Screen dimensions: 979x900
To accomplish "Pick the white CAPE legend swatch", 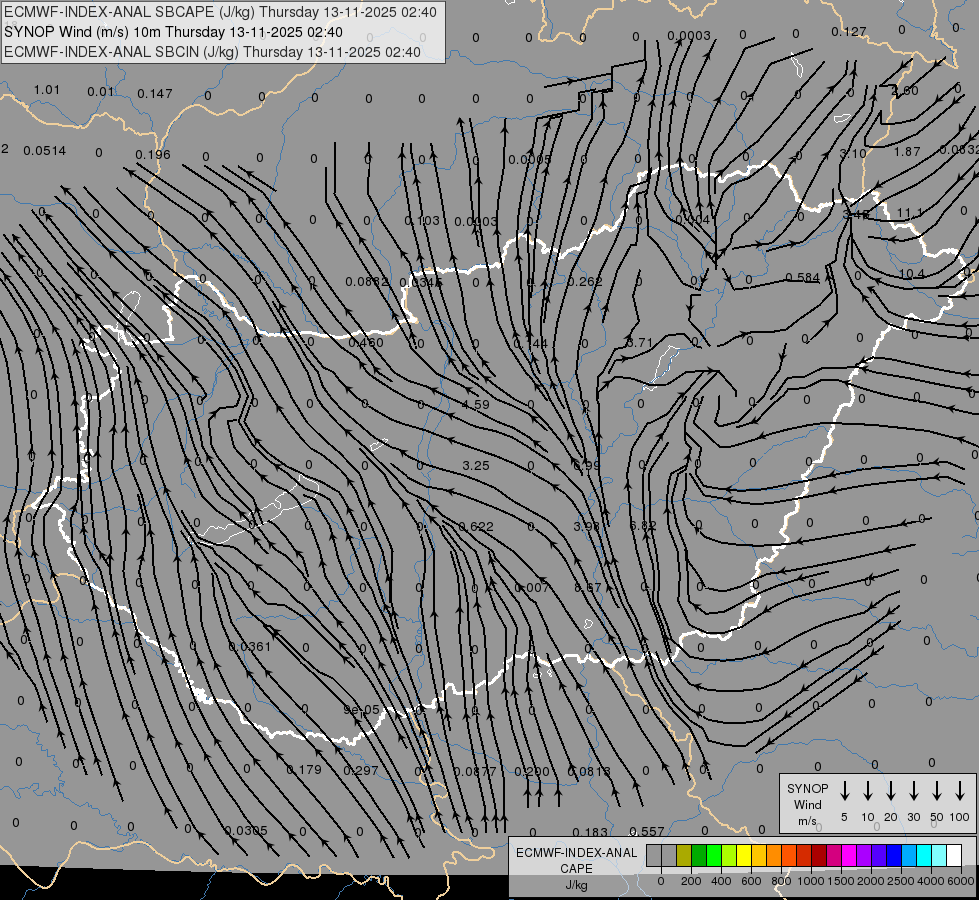I will pyautogui.click(x=953, y=855).
